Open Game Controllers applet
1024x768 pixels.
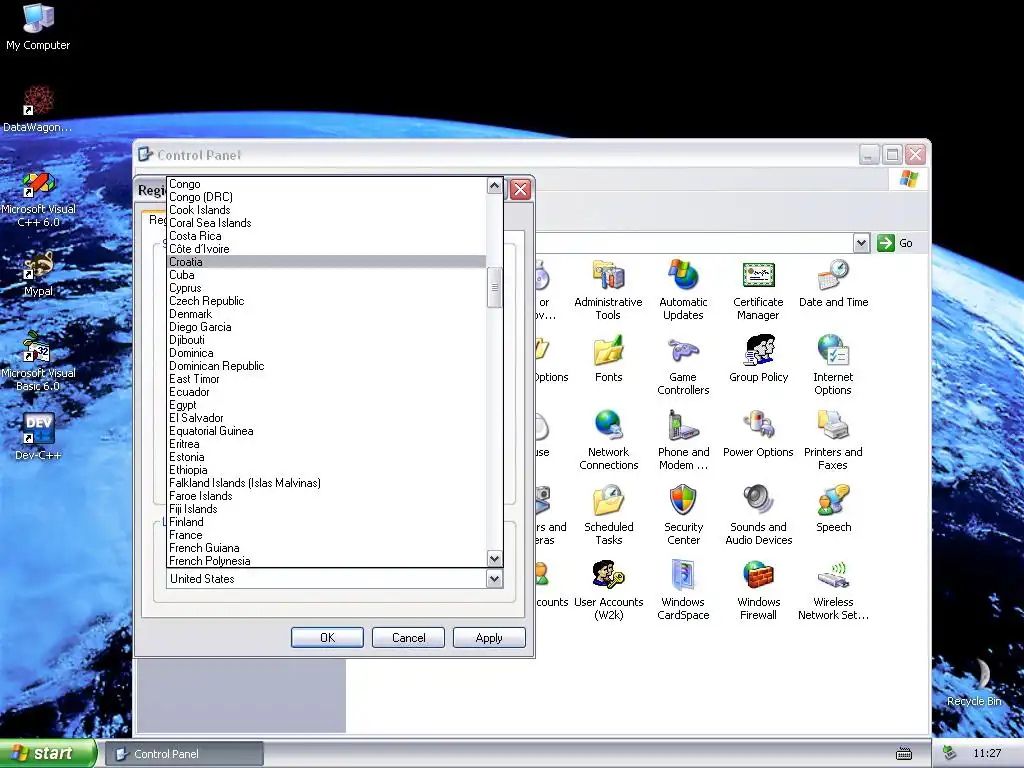tap(683, 365)
